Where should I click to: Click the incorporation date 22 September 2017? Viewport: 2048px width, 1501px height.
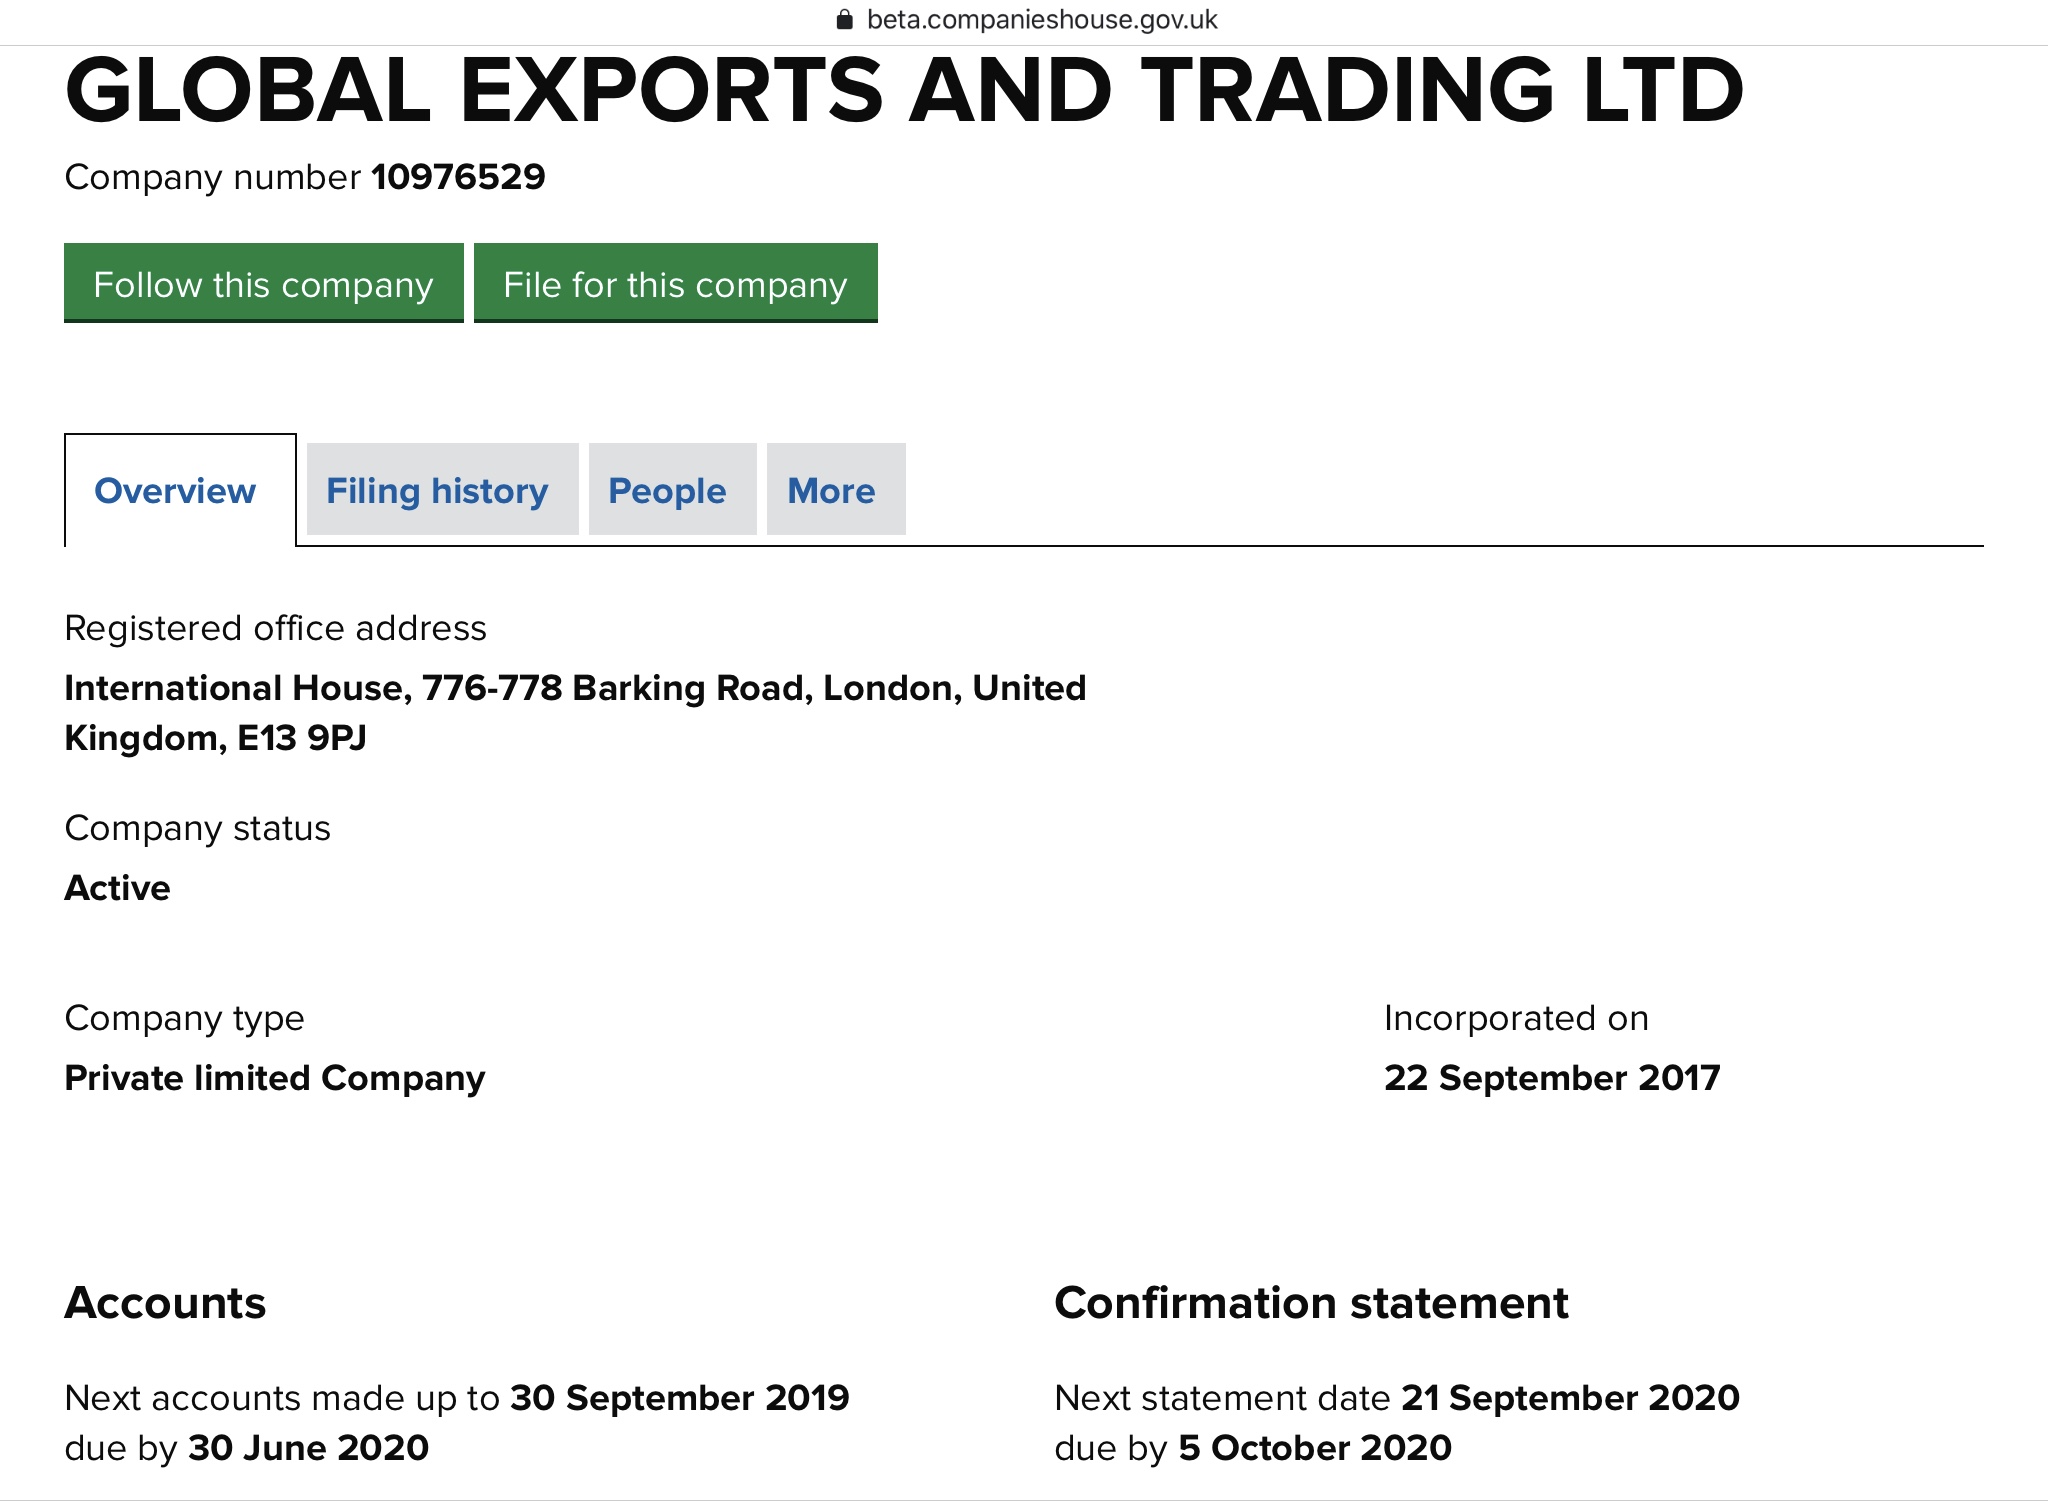click(1551, 1078)
